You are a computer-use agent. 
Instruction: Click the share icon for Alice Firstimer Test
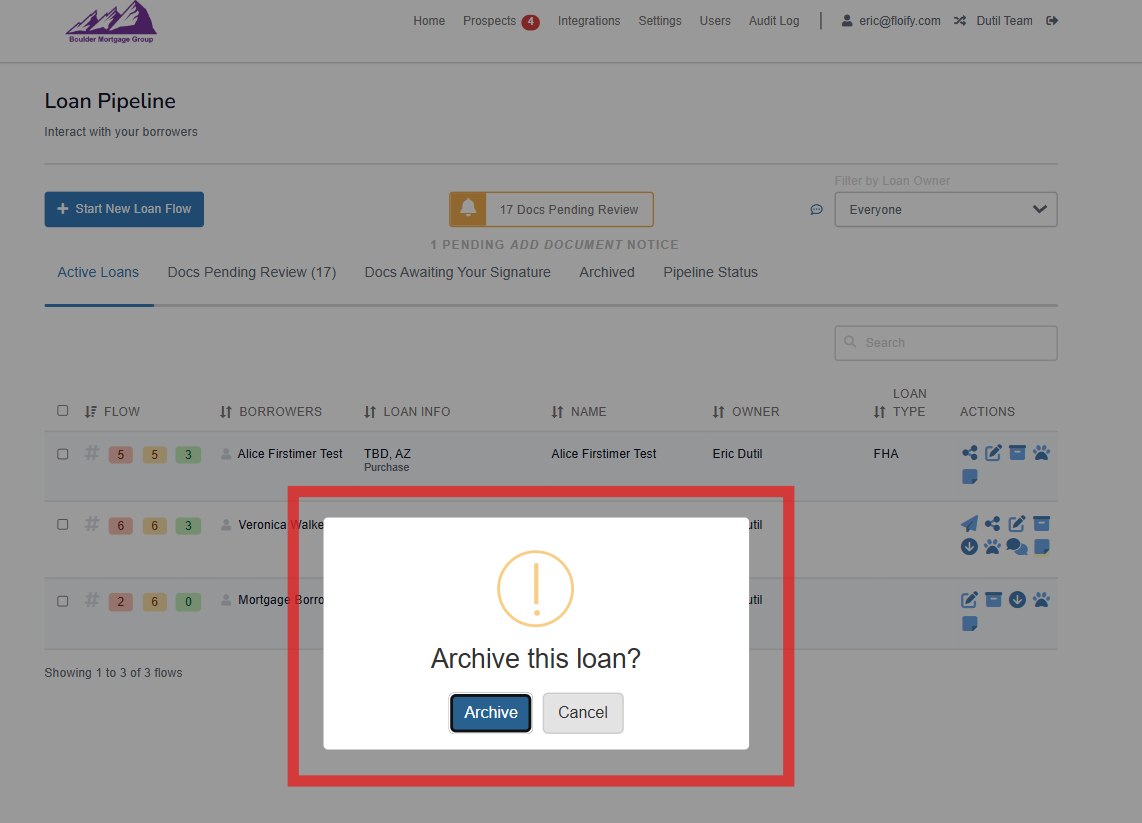click(x=969, y=453)
